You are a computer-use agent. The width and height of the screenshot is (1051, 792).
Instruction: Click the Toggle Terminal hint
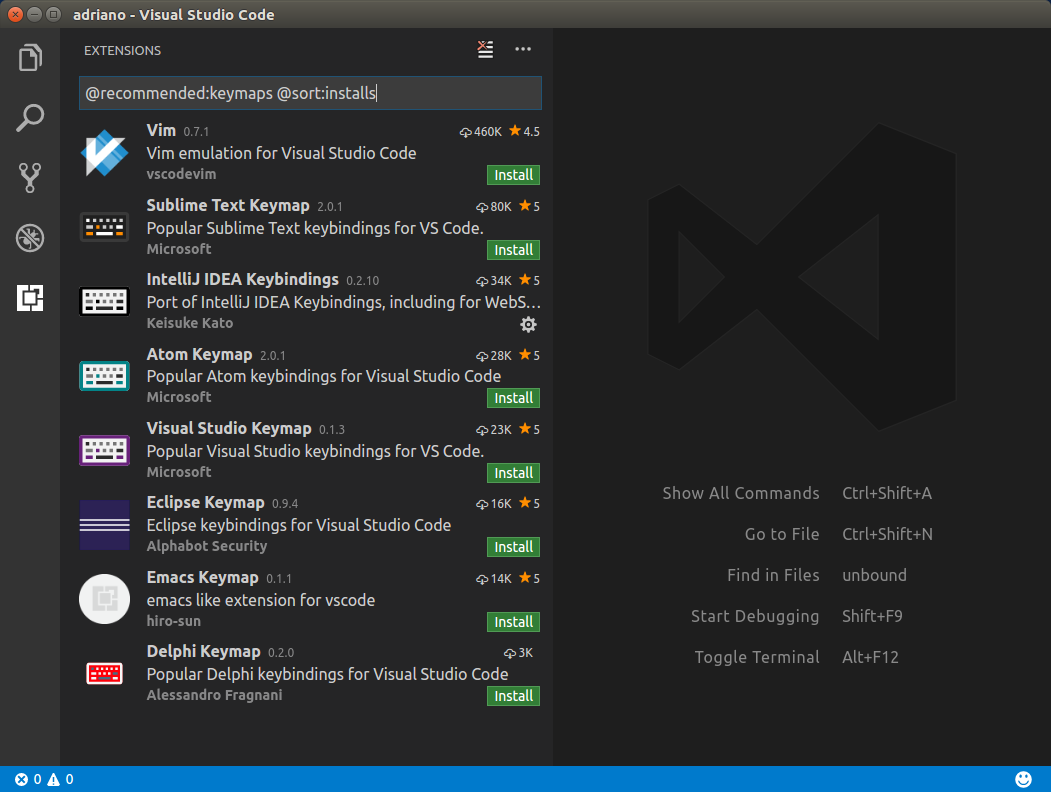[x=757, y=657]
